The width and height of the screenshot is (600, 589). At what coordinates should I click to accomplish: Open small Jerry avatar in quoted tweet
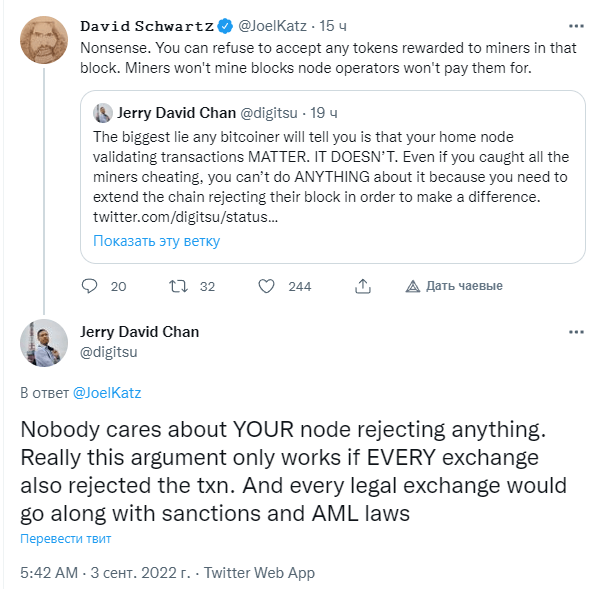point(103,113)
